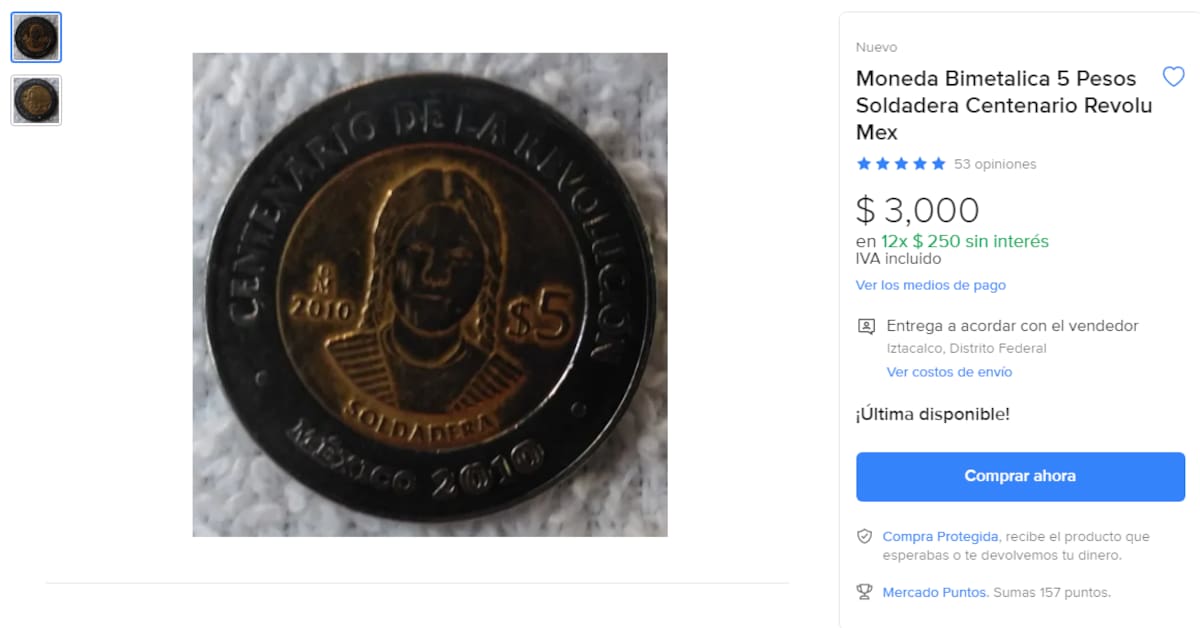1200x628 pixels.
Task: Click the 12x $ 250 sin interés text
Action: [x=965, y=241]
